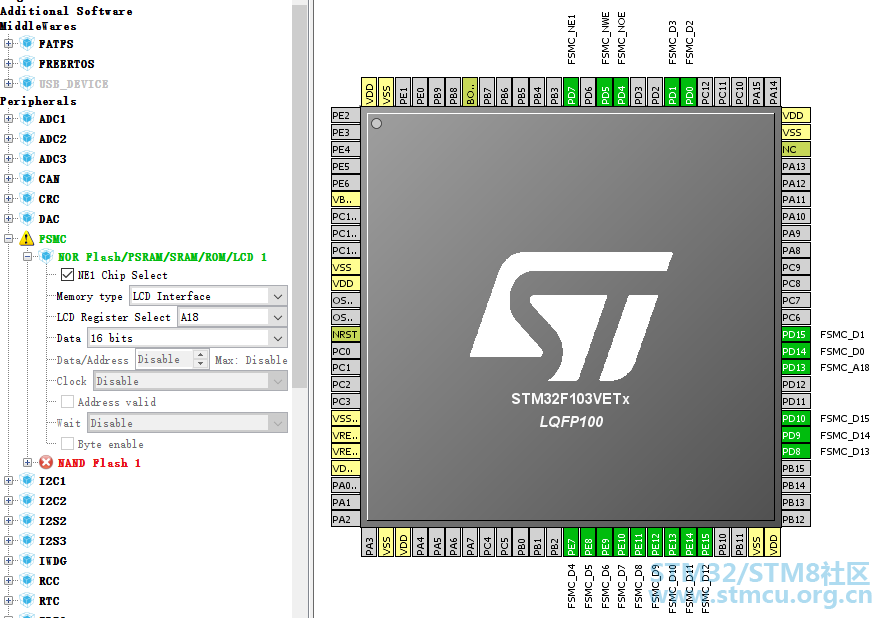Click the CRC peripheral cube icon
The height and width of the screenshot is (618, 881).
[x=26, y=199]
